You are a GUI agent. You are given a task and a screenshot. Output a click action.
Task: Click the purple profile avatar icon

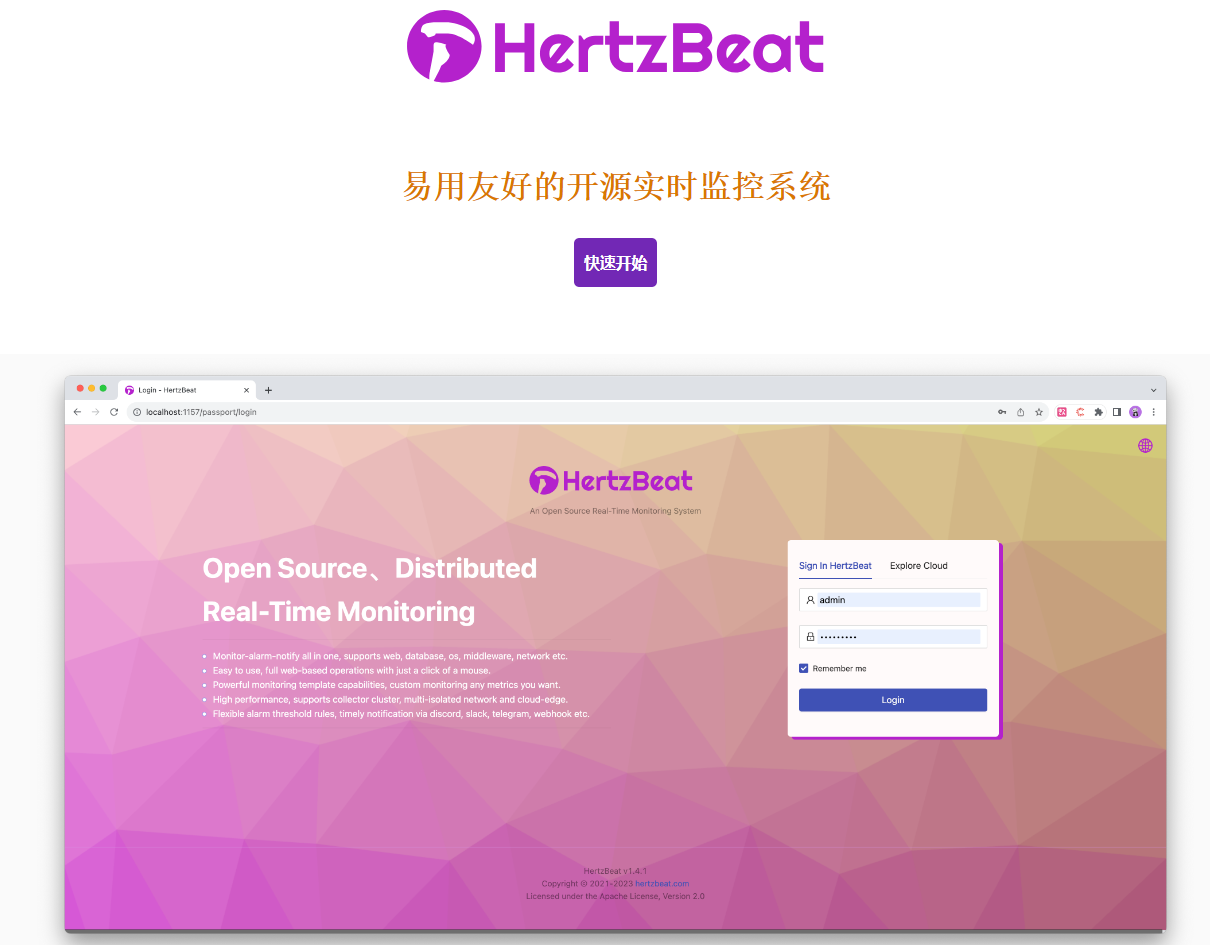[1135, 412]
